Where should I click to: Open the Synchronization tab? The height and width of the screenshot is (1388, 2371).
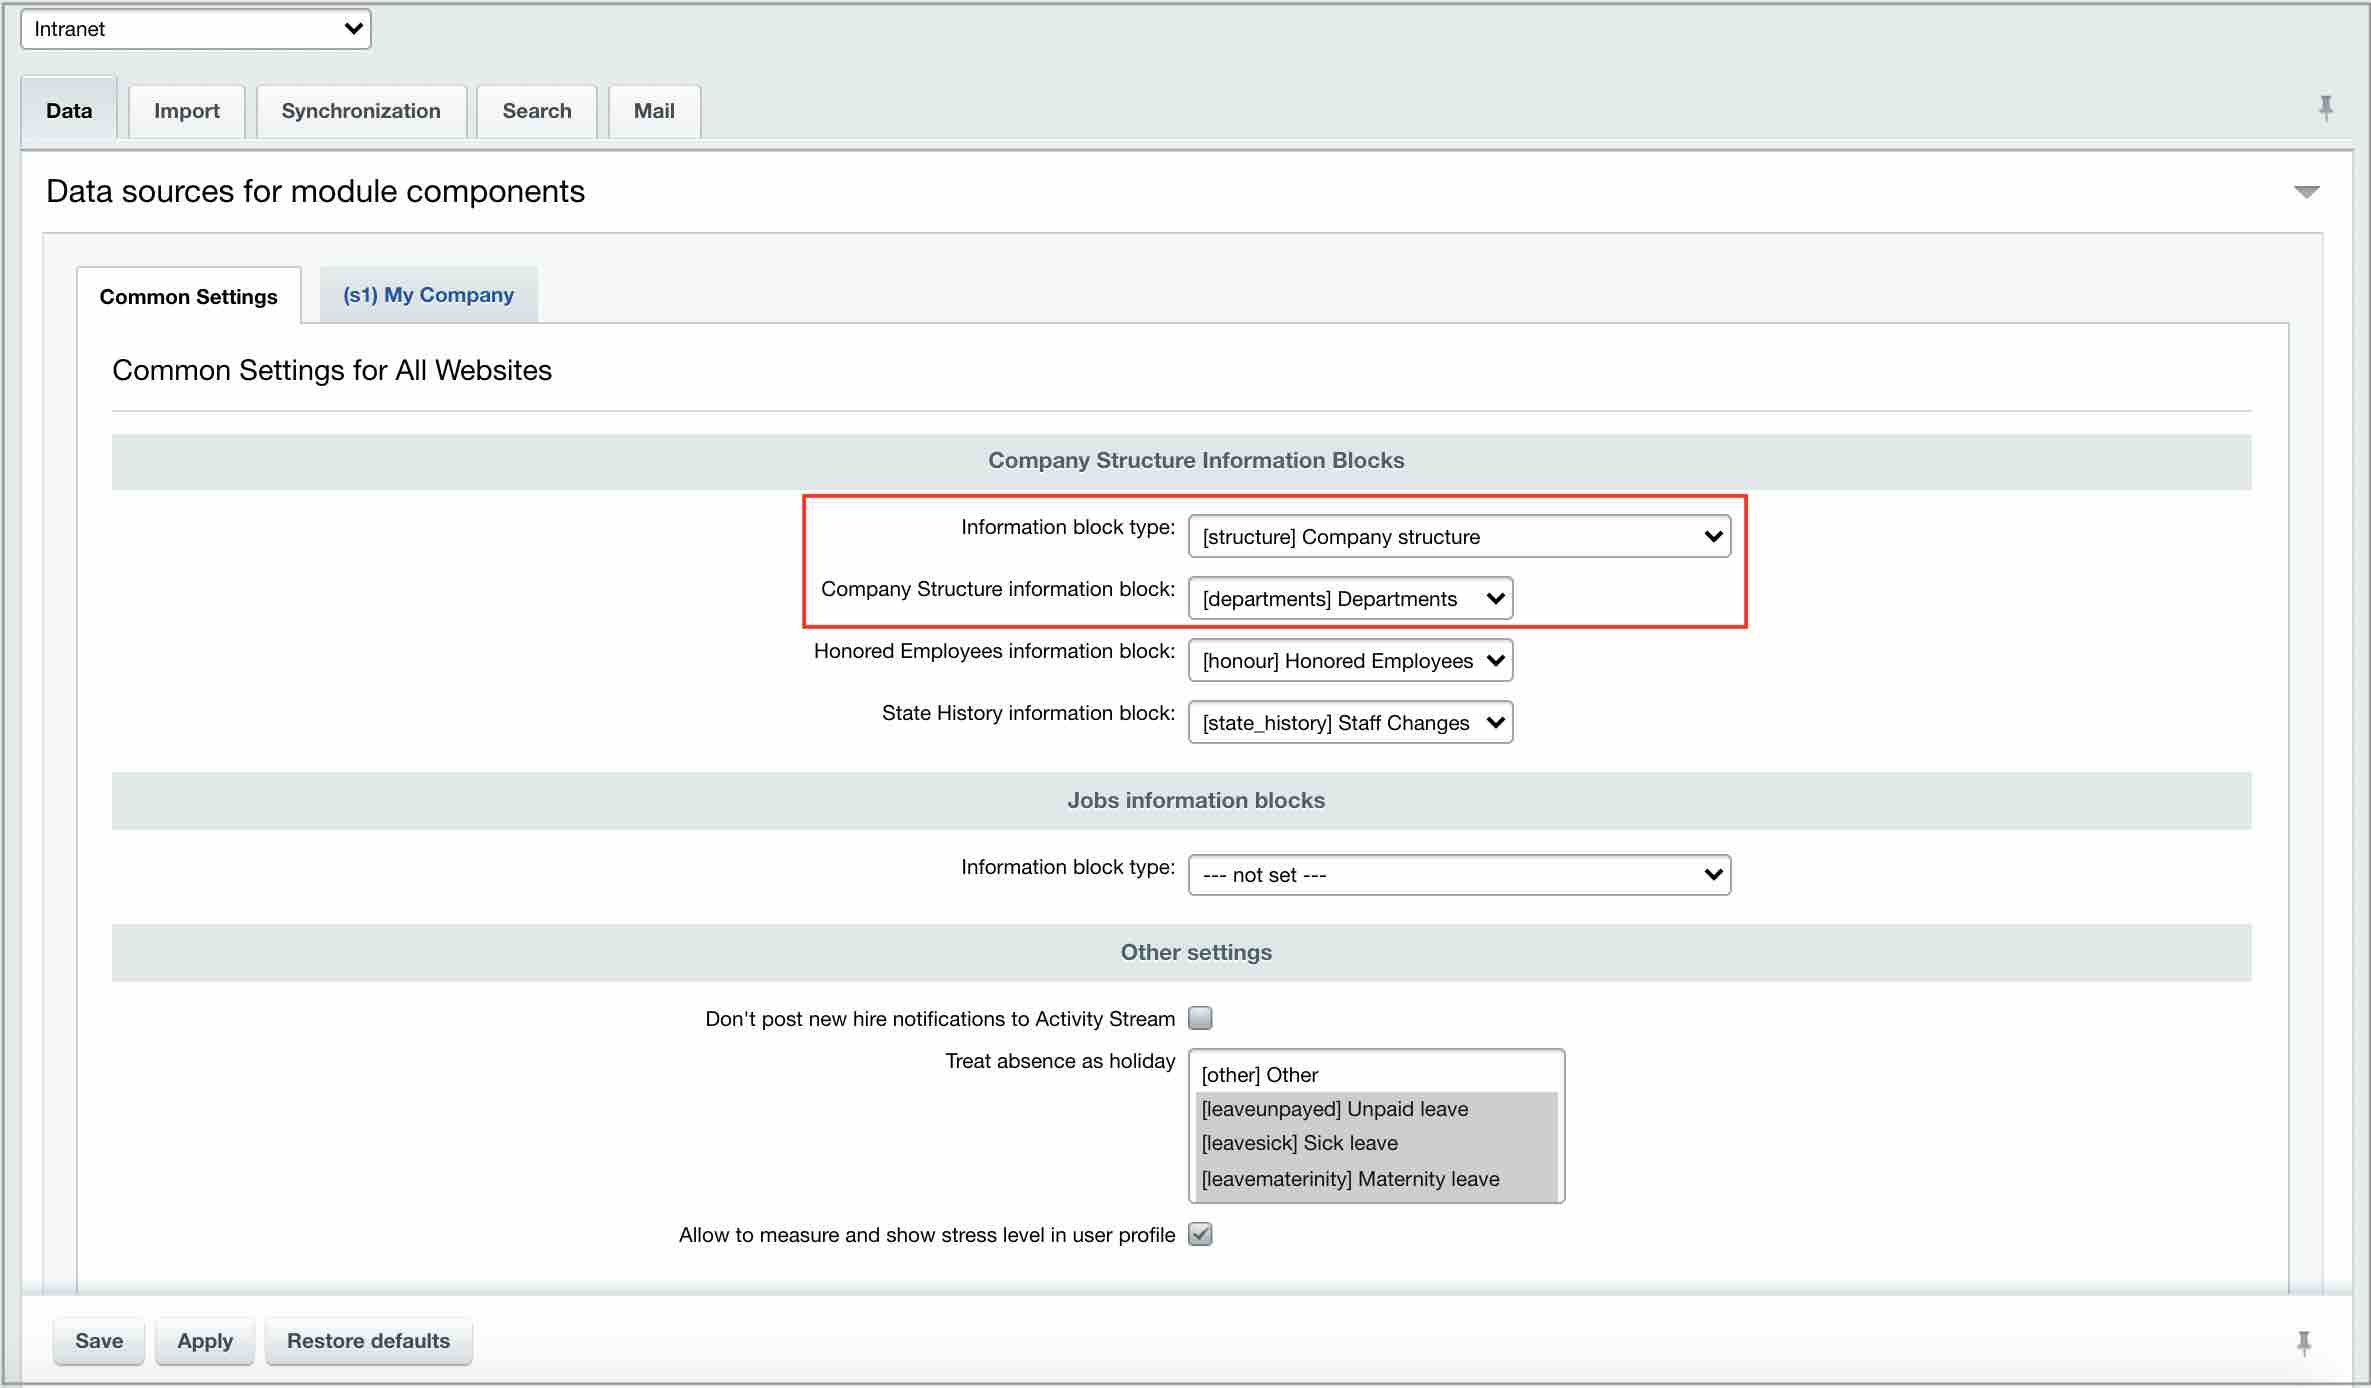[x=361, y=111]
